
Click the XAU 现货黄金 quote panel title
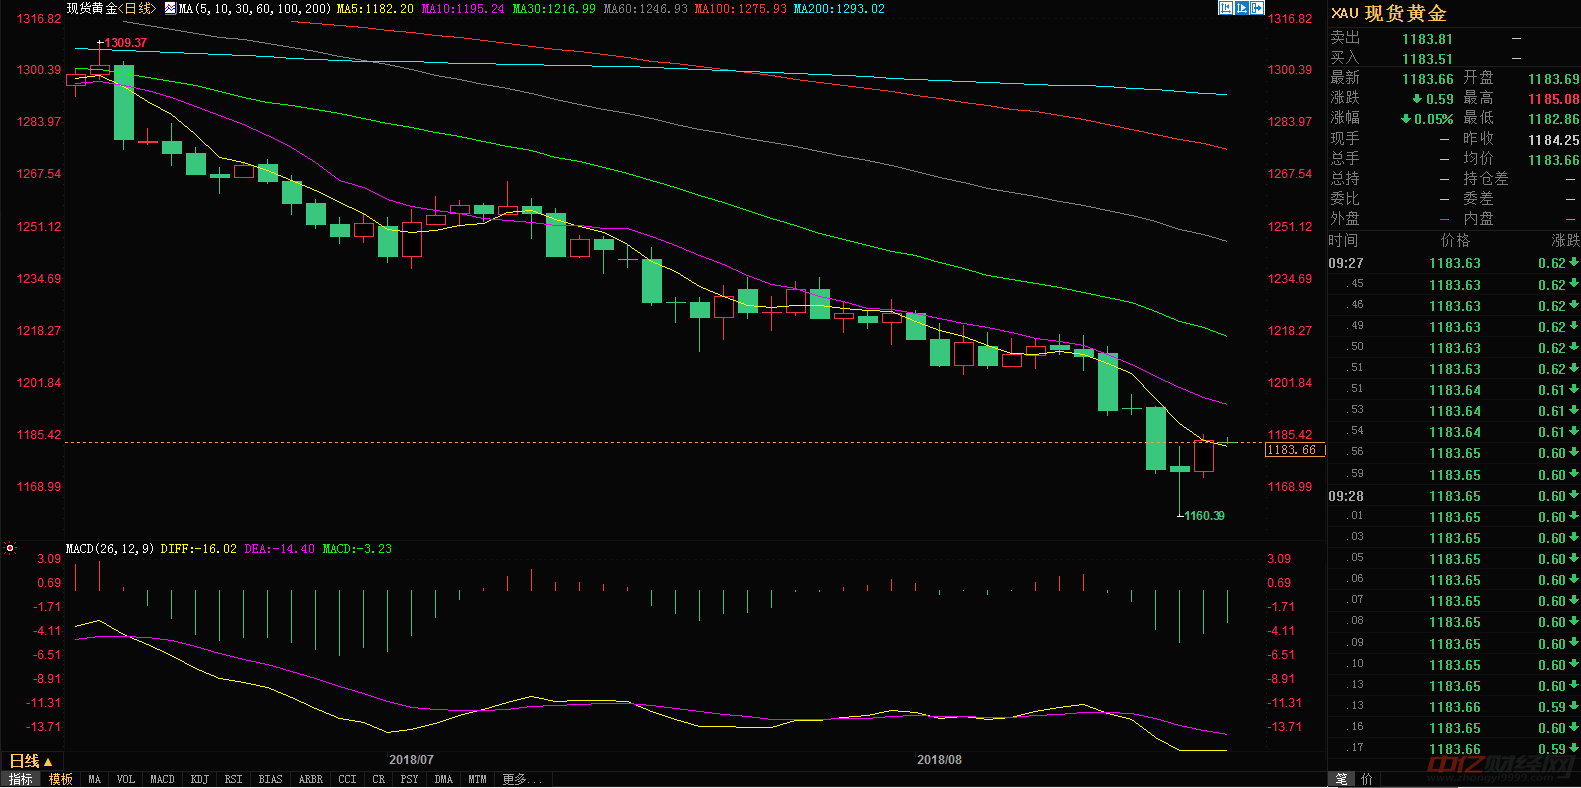pyautogui.click(x=1388, y=13)
